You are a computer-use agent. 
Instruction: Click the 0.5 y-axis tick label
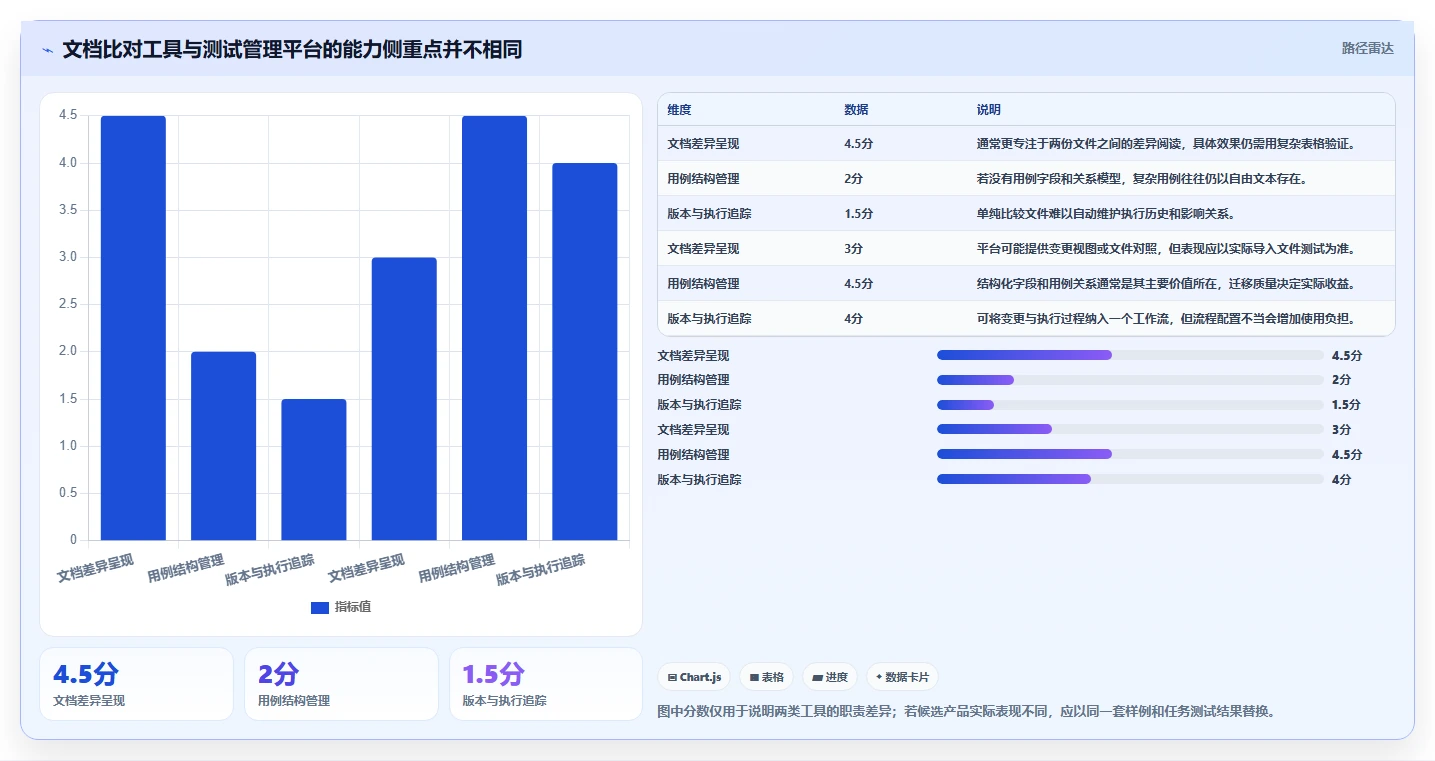(x=69, y=493)
